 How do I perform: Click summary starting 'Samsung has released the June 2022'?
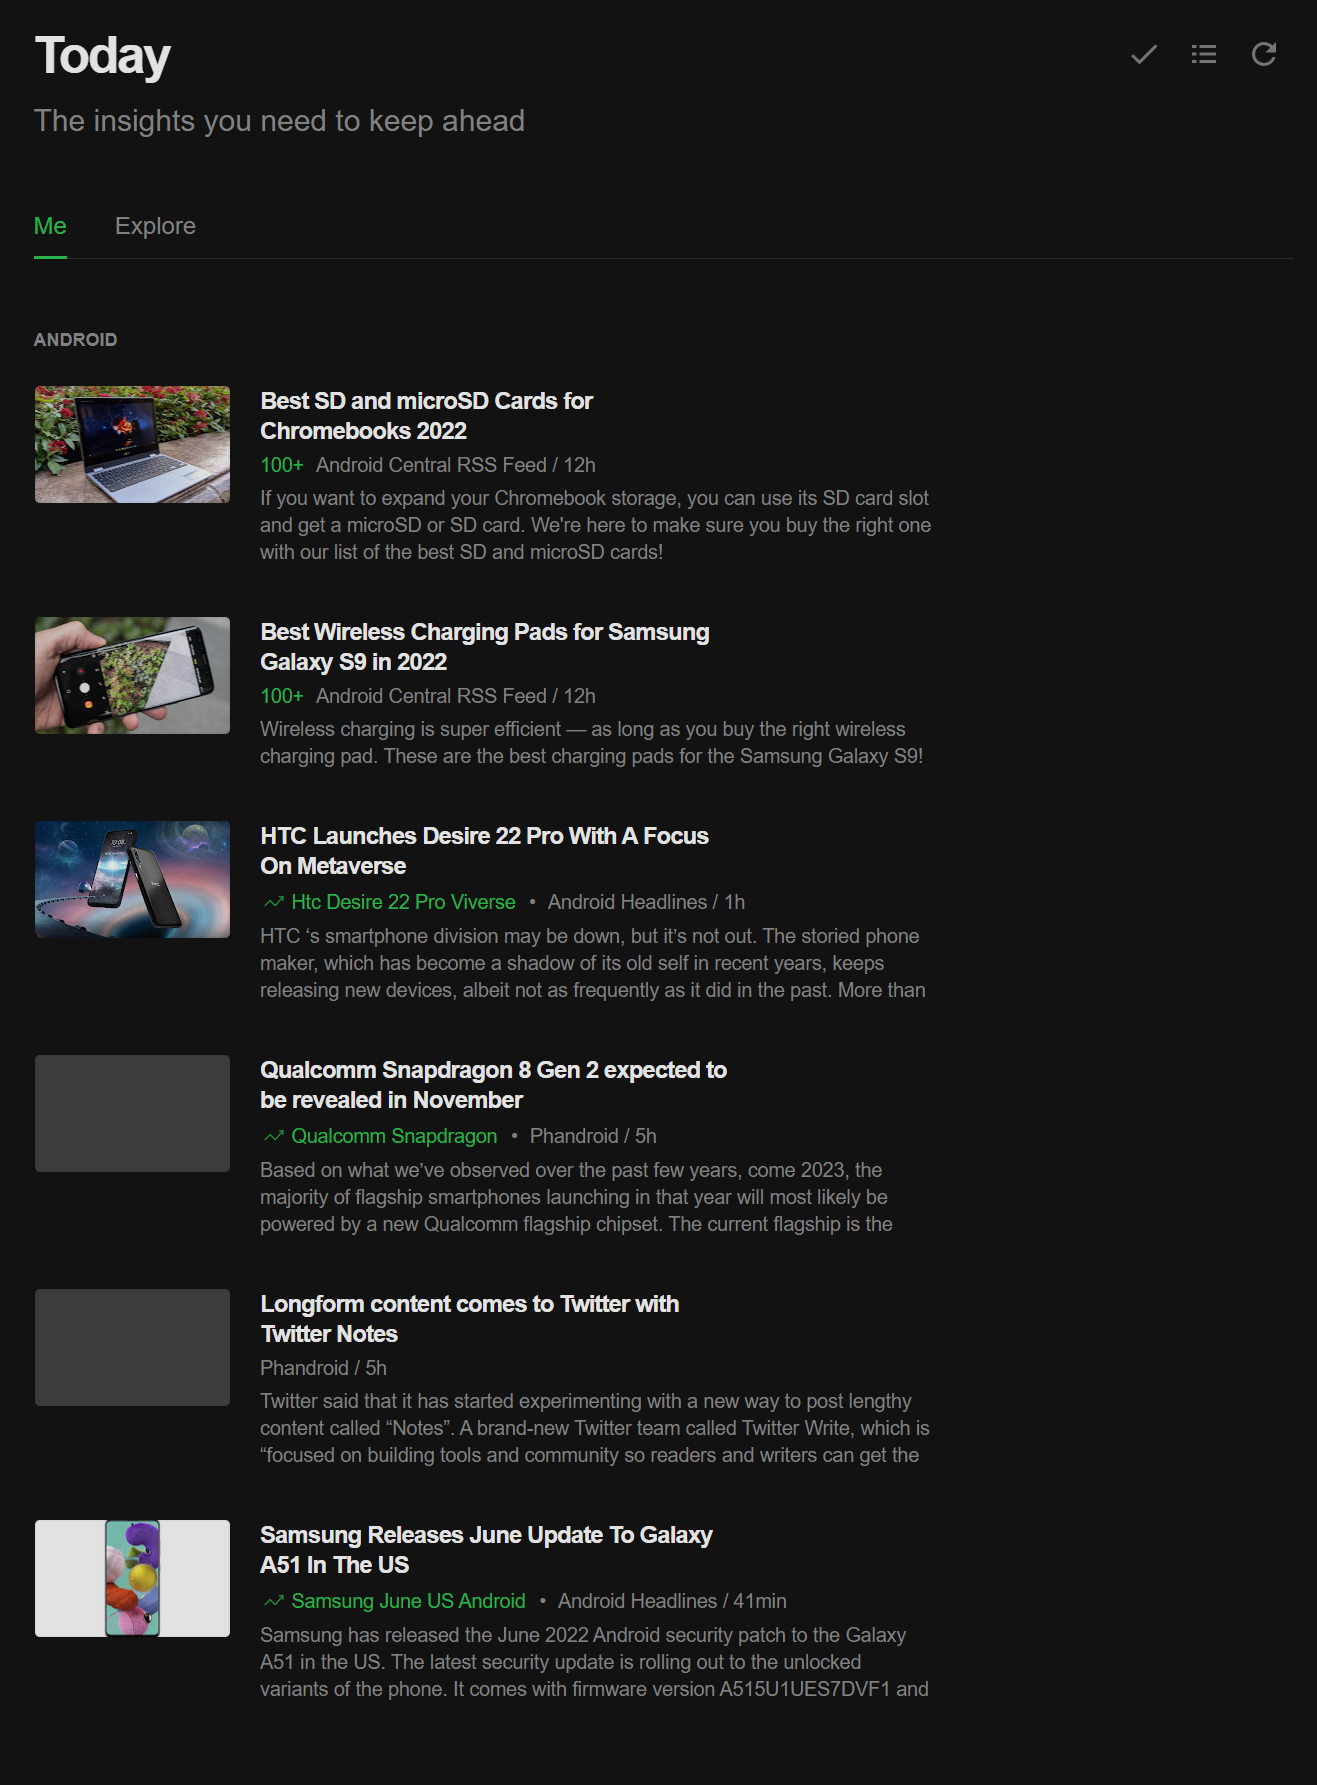[x=594, y=1662]
